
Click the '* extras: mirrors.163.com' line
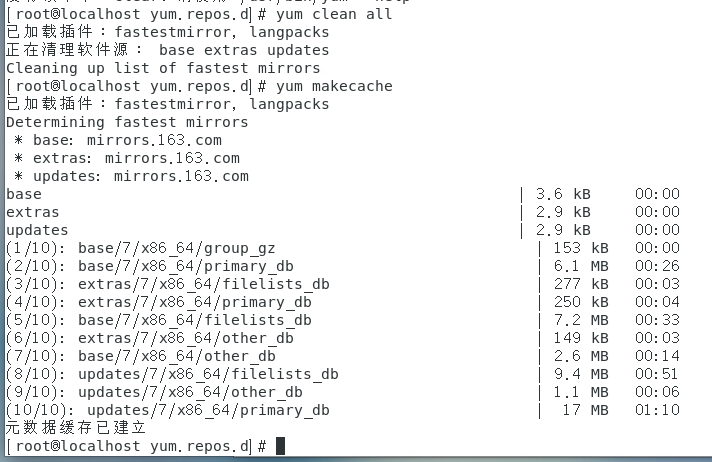coord(127,158)
